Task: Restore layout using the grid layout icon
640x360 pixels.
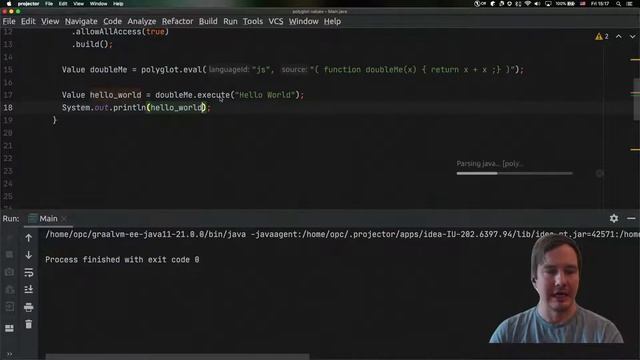Action: (9, 328)
